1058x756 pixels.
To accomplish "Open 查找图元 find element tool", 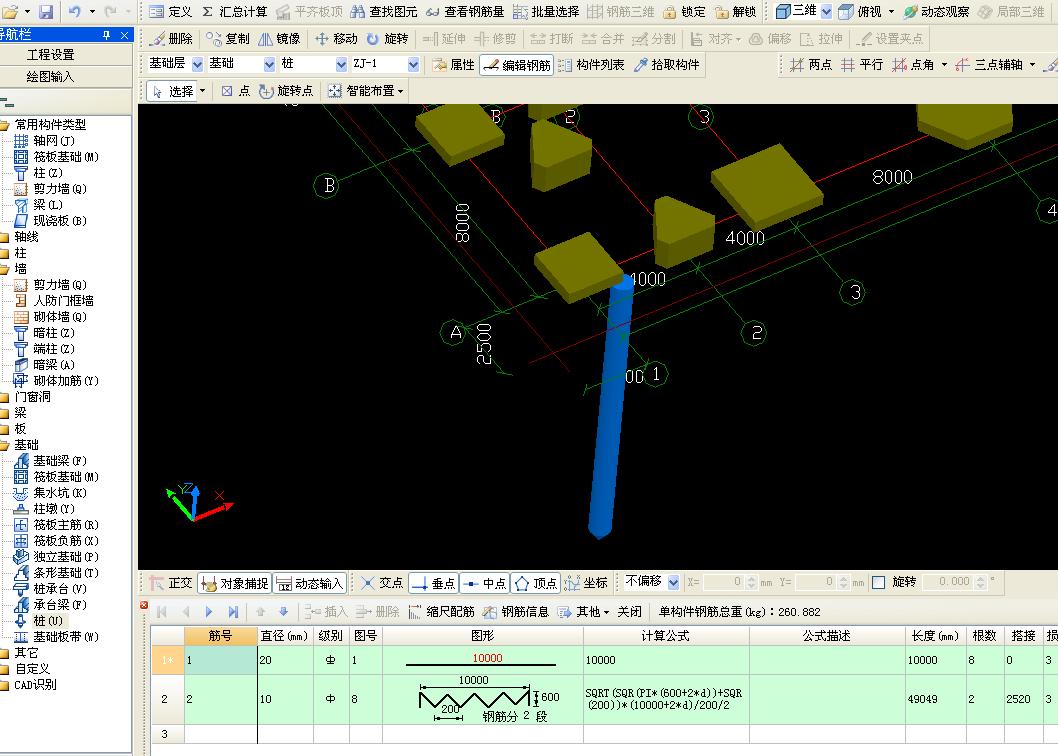I will [382, 12].
